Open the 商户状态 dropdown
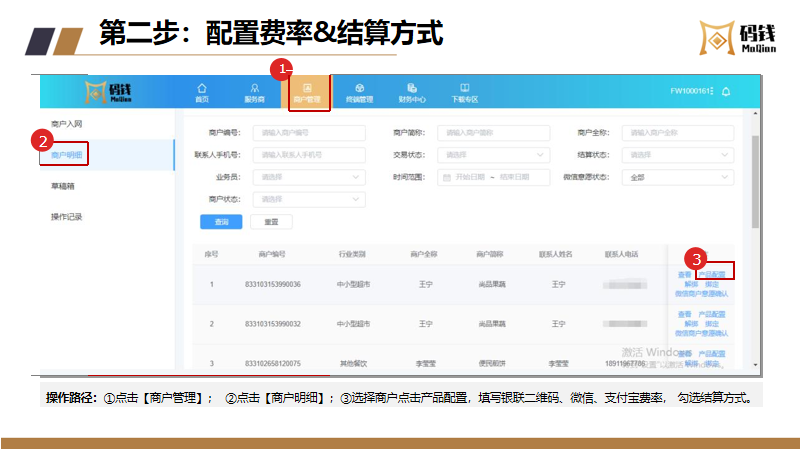This screenshot has height=450, width=800. coord(309,199)
